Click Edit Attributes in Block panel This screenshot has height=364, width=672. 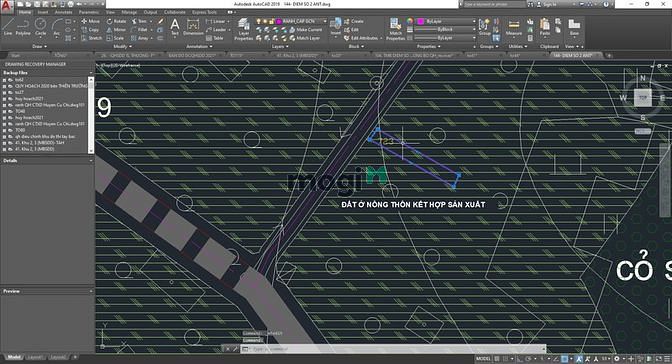(x=360, y=38)
